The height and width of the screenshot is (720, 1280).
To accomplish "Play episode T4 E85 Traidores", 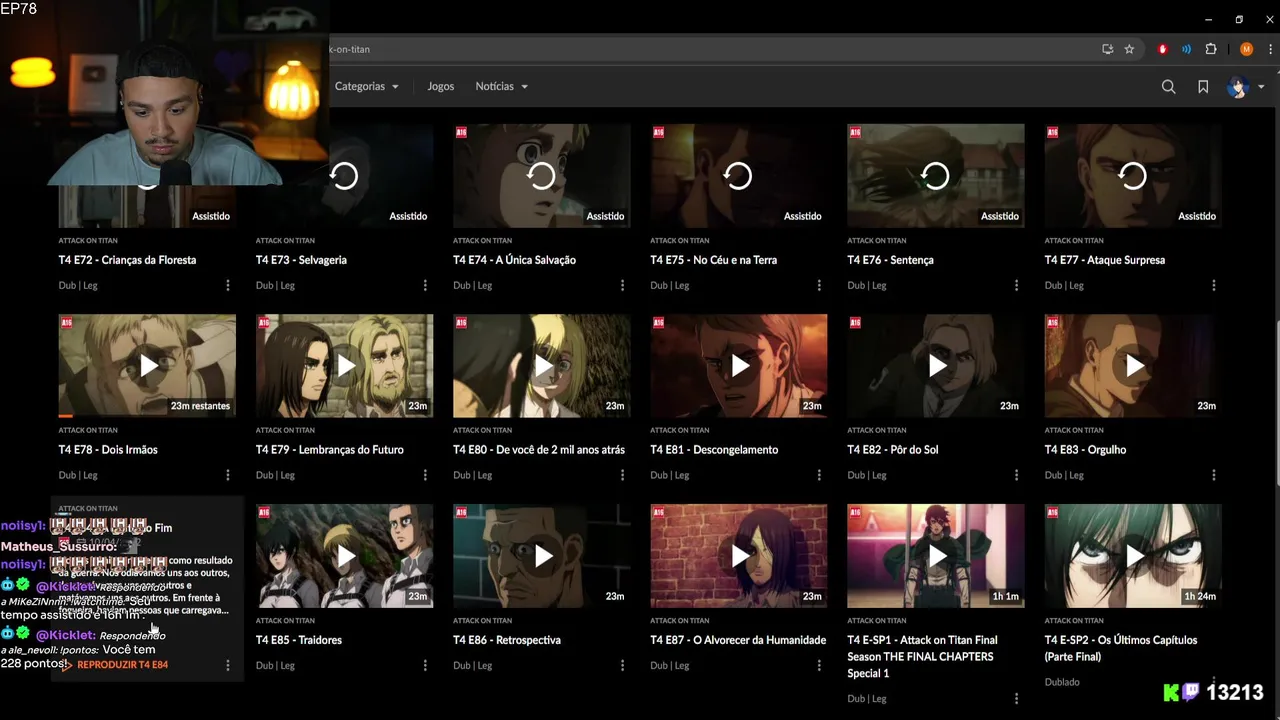I will pyautogui.click(x=344, y=556).
